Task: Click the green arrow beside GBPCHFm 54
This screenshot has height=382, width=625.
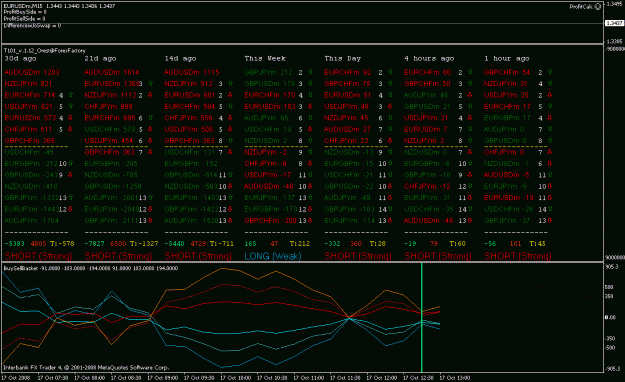Action: point(550,72)
